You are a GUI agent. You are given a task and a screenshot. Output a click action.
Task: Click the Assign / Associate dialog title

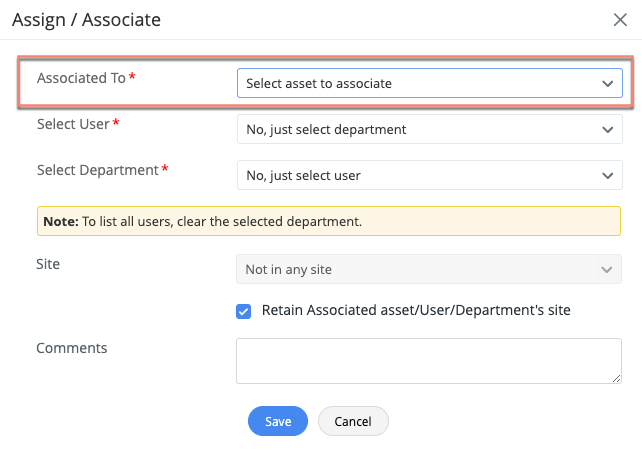(x=86, y=19)
